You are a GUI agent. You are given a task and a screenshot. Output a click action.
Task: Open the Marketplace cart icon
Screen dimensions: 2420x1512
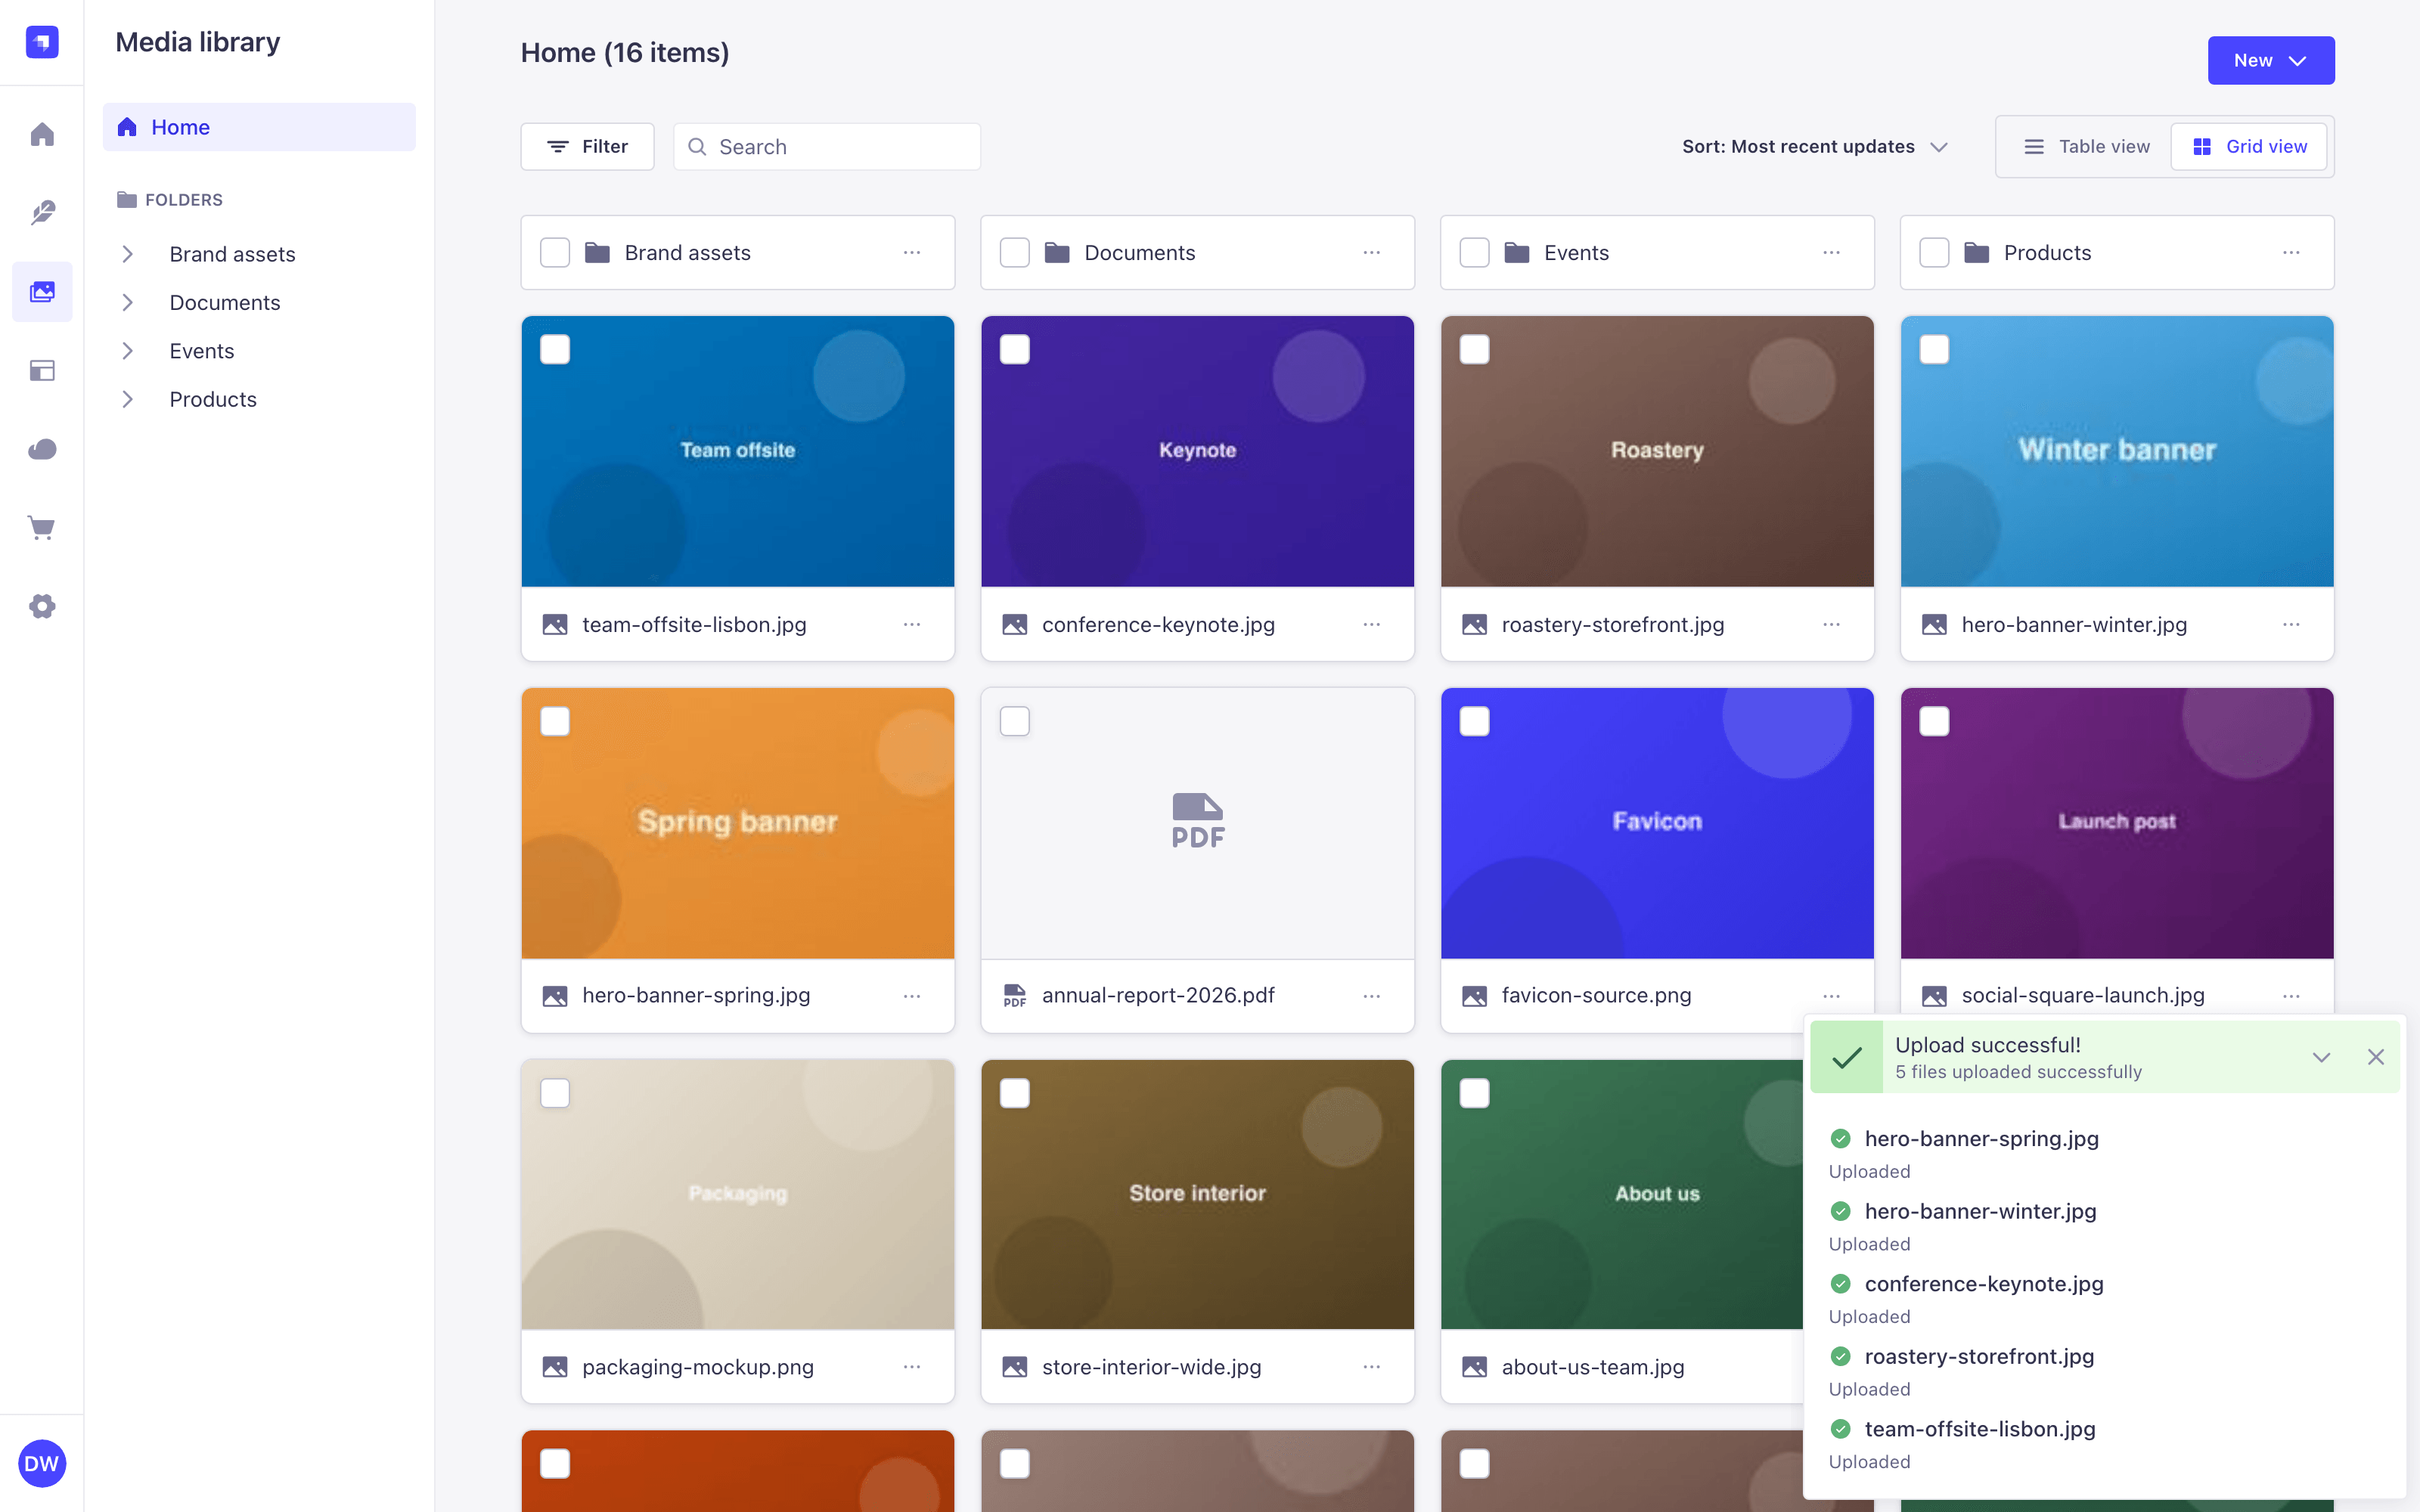click(42, 527)
